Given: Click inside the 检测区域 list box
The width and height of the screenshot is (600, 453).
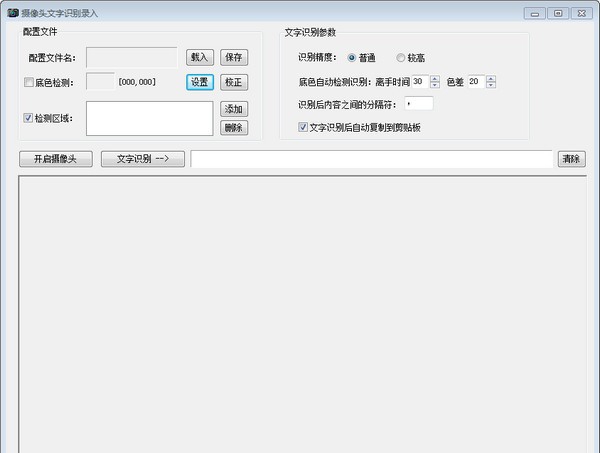Looking at the screenshot, I should 150,118.
